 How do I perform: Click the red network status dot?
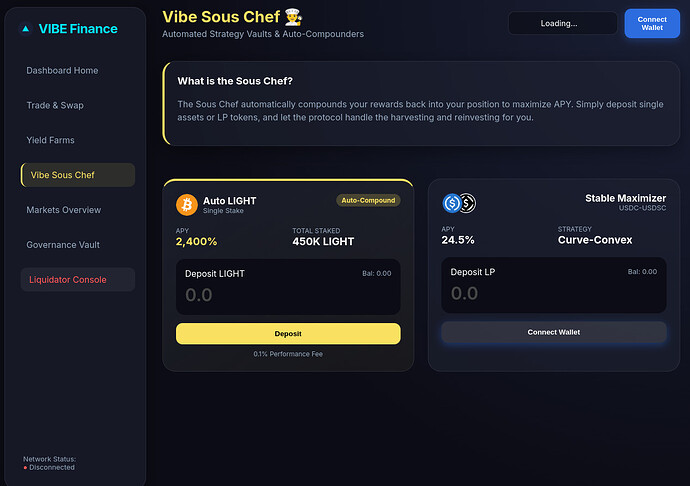(x=25, y=467)
